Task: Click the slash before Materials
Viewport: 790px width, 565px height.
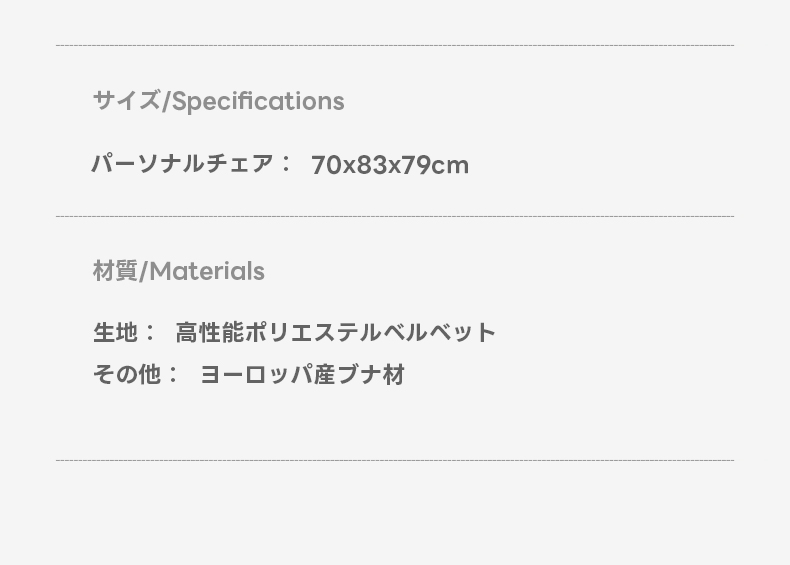Action: point(143,271)
